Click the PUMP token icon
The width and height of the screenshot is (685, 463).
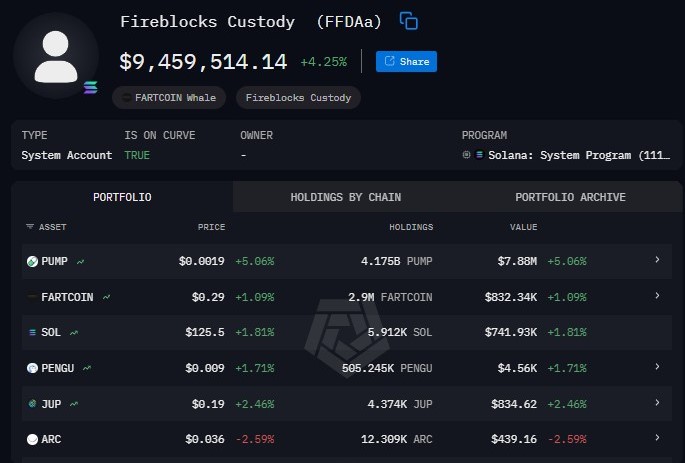32,261
